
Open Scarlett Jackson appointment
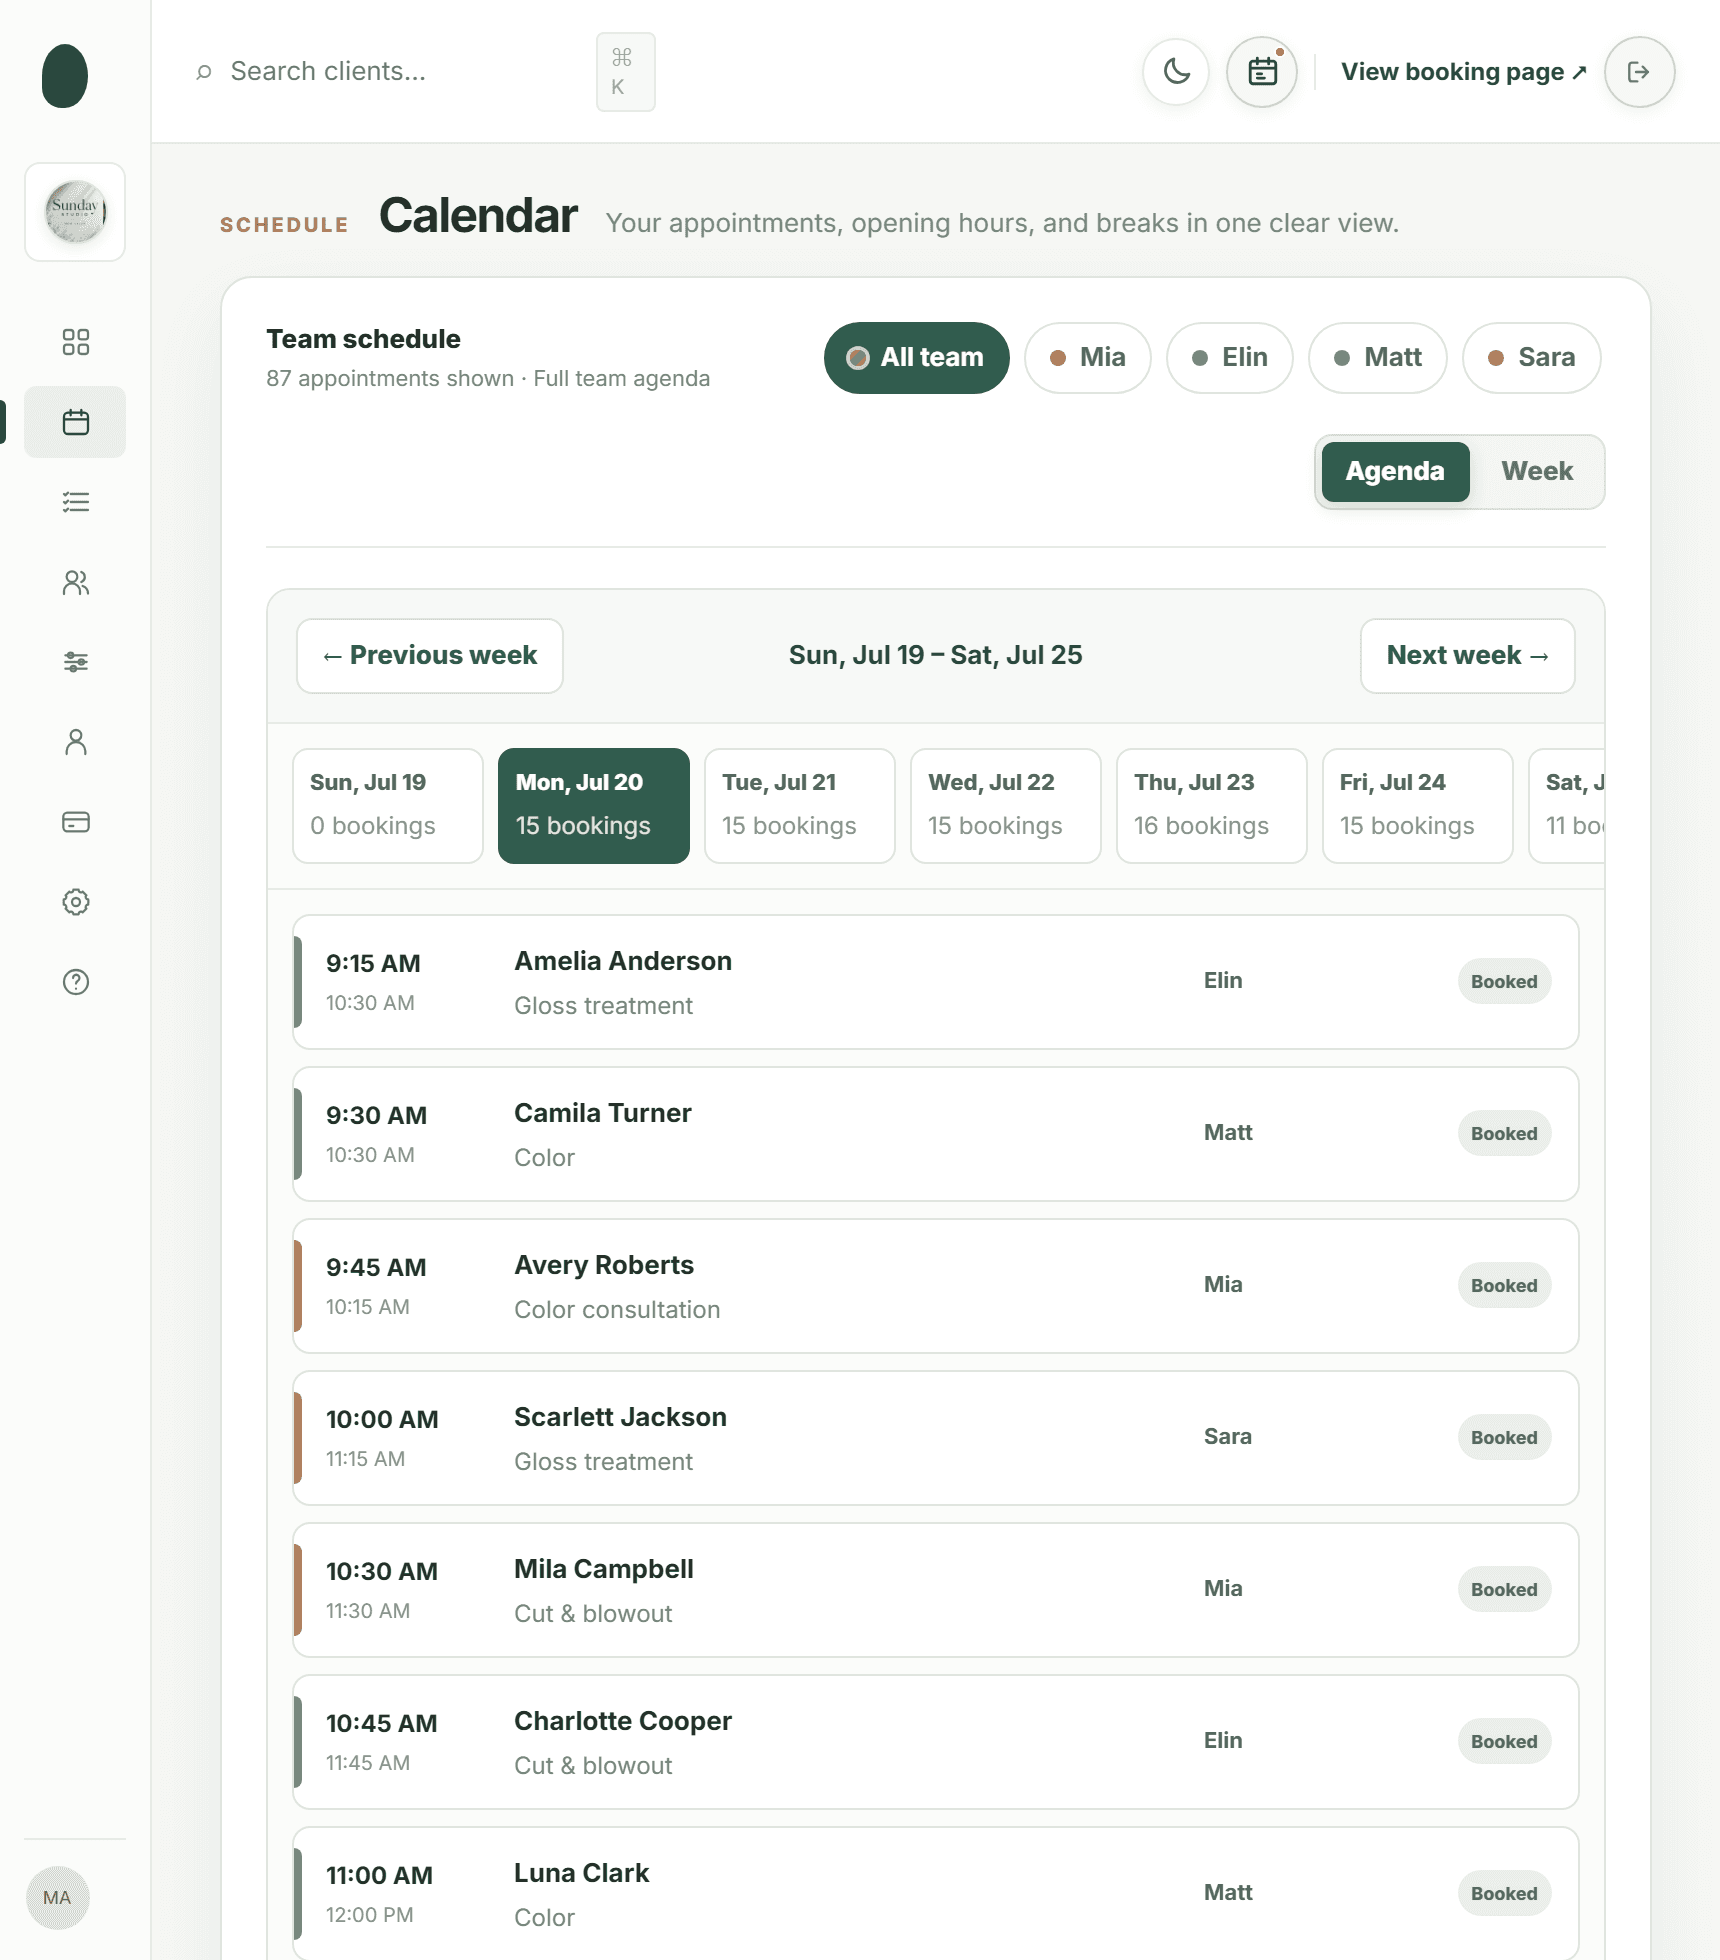pos(936,1438)
